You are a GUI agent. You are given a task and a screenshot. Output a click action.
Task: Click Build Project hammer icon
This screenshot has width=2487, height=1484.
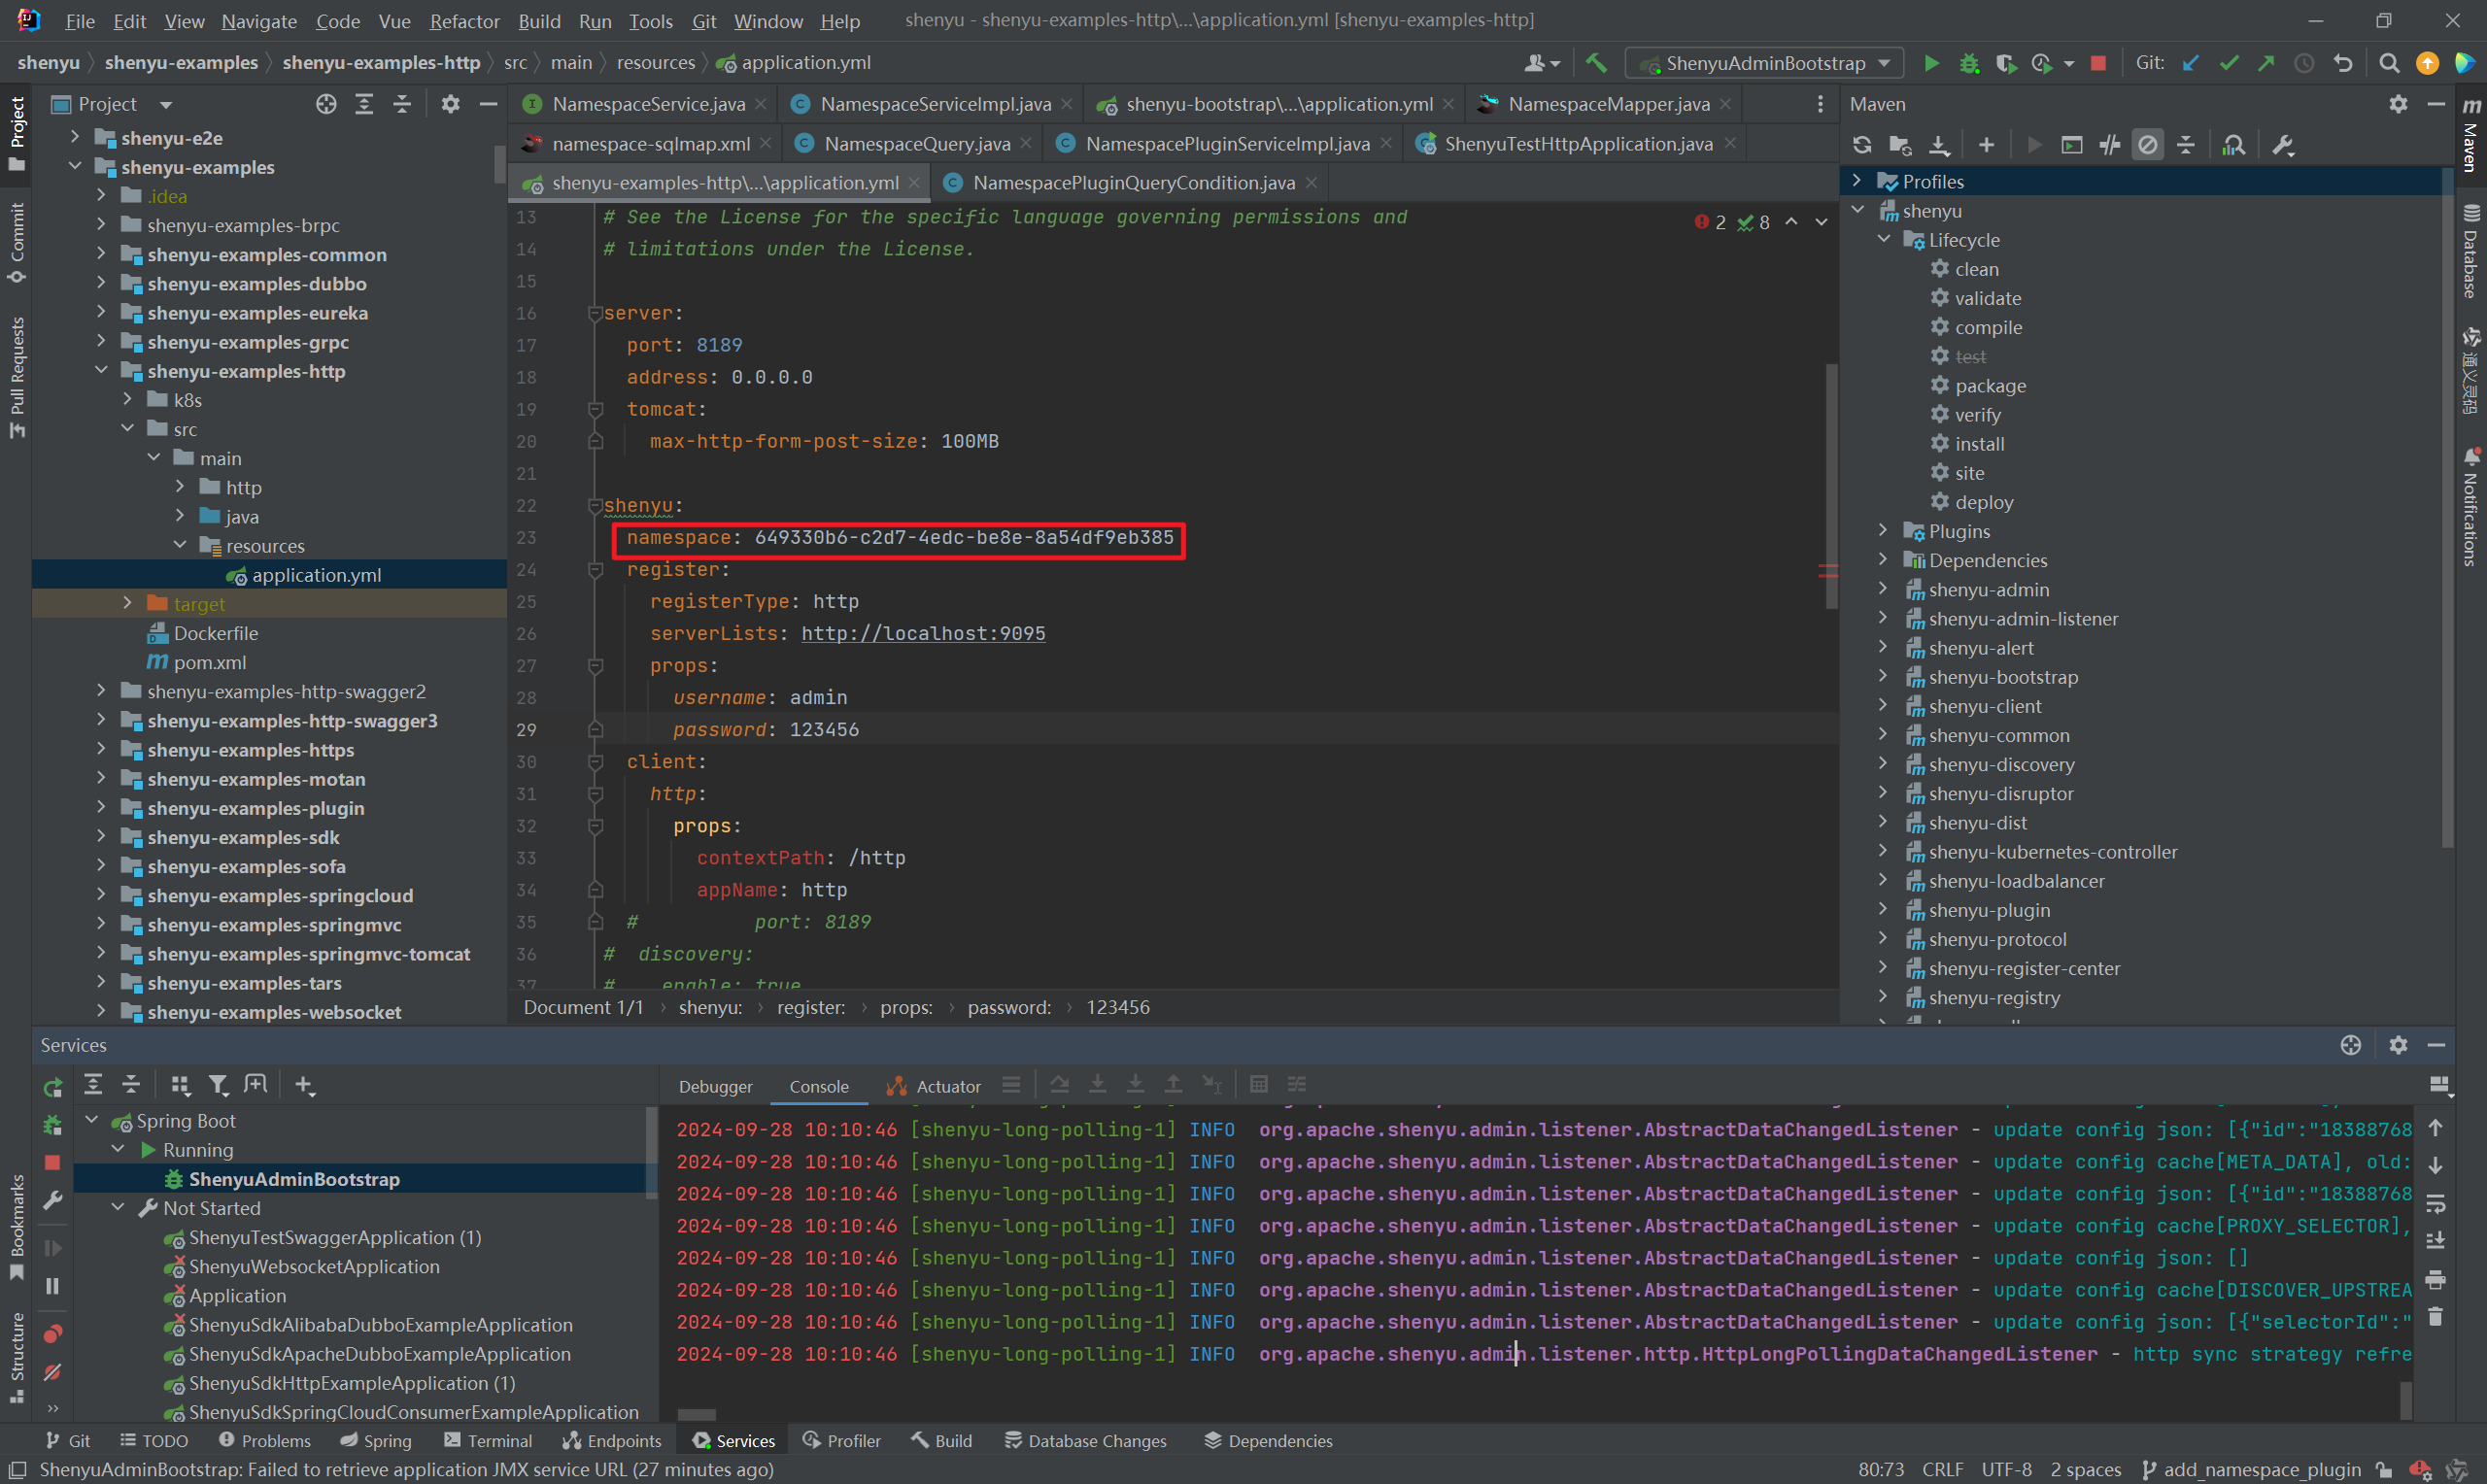coord(1596,63)
